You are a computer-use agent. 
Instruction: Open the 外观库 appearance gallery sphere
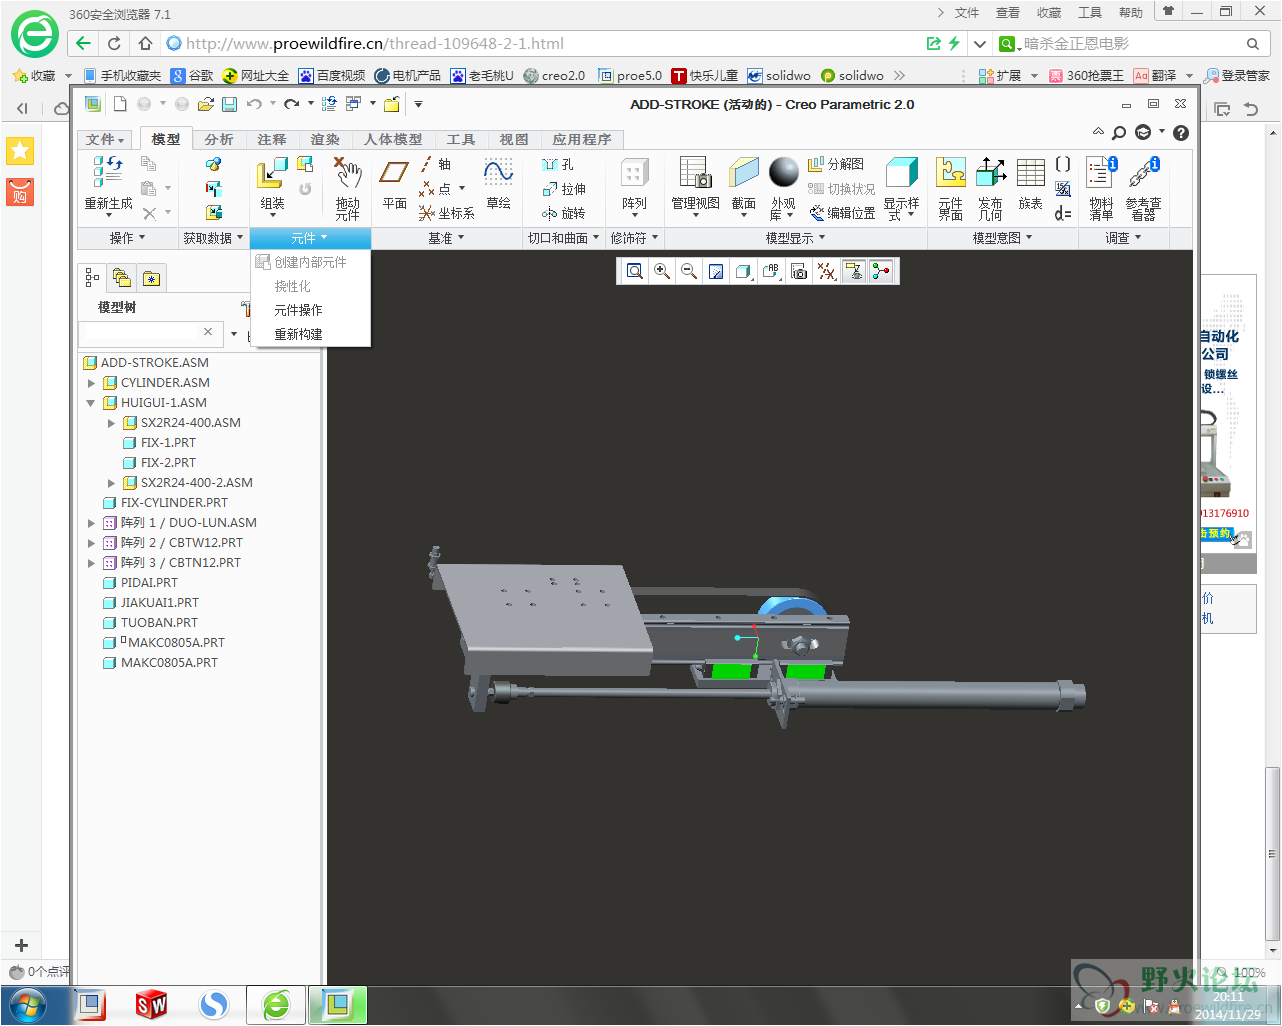(783, 172)
